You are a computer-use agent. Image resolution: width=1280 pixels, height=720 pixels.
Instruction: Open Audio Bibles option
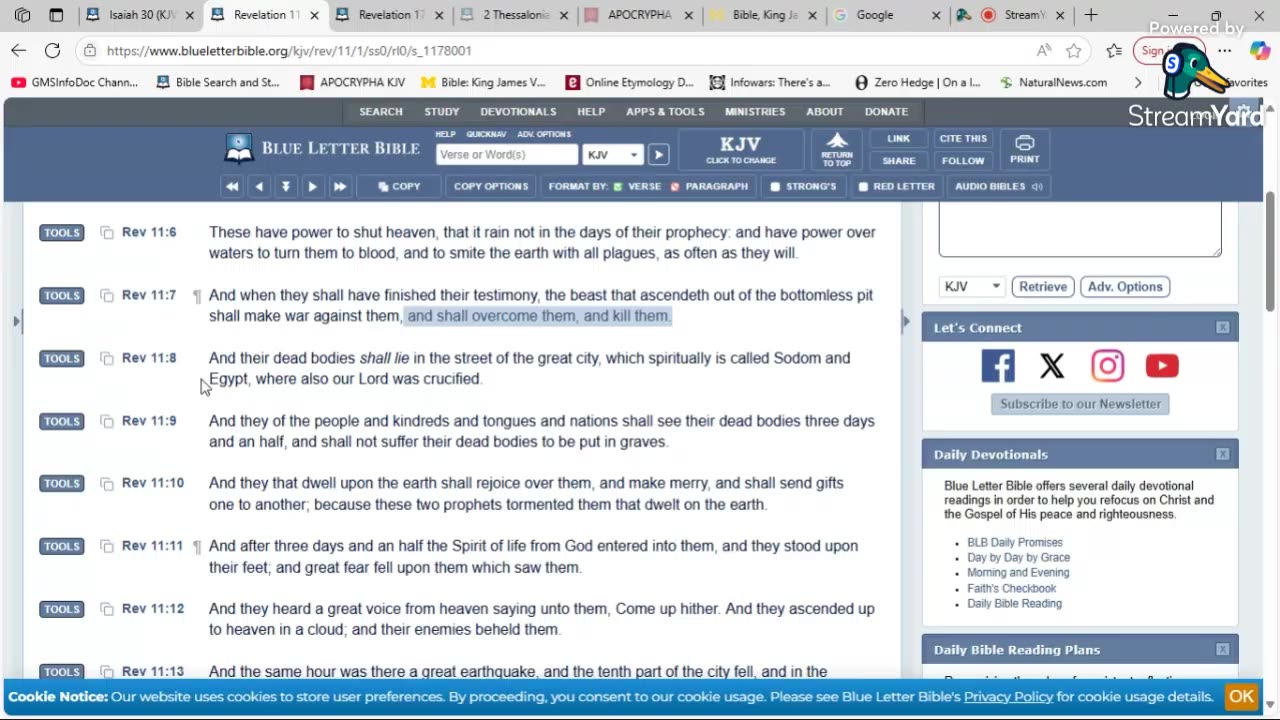coord(998,186)
